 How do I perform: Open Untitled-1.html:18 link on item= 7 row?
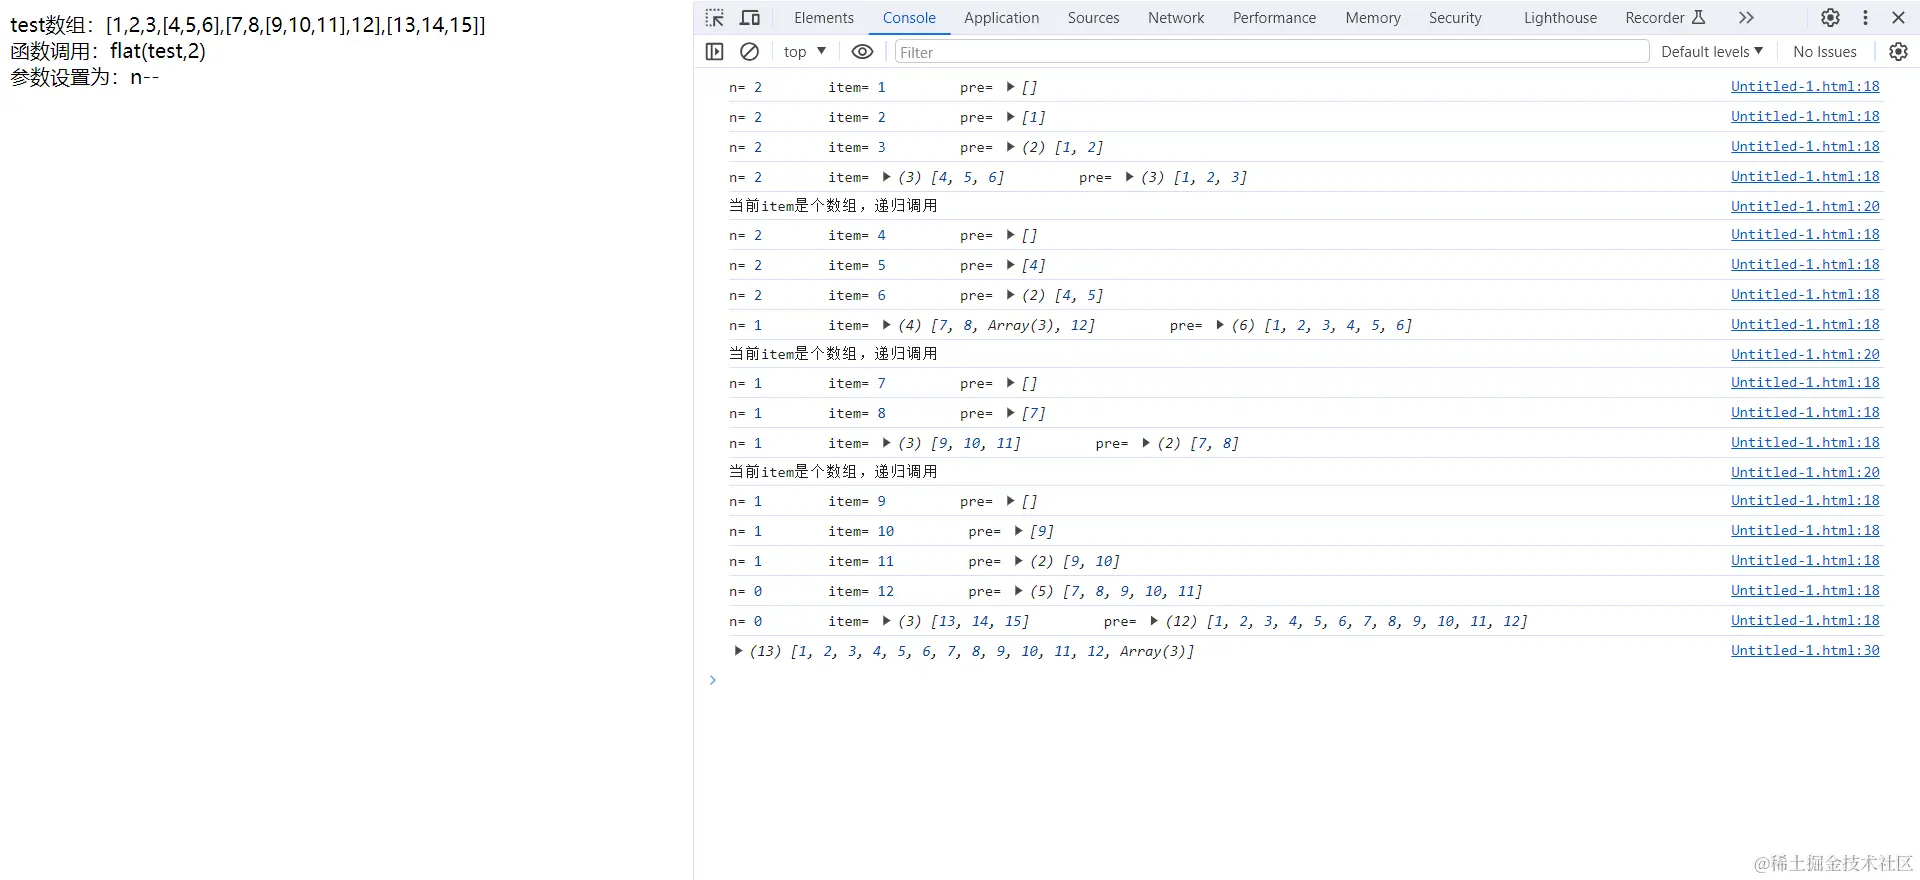1805,383
